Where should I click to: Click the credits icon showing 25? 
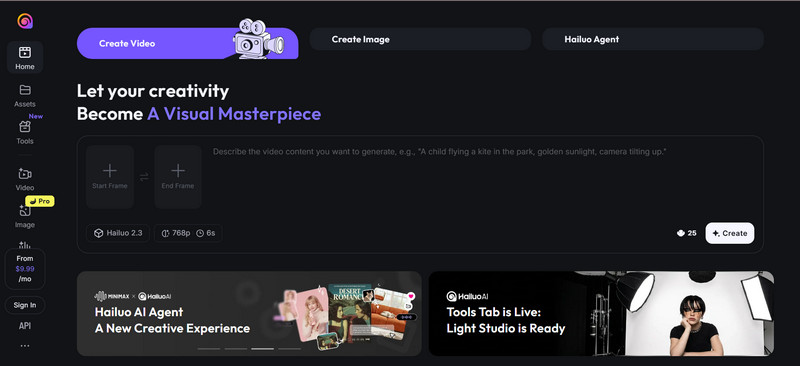pyautogui.click(x=680, y=233)
